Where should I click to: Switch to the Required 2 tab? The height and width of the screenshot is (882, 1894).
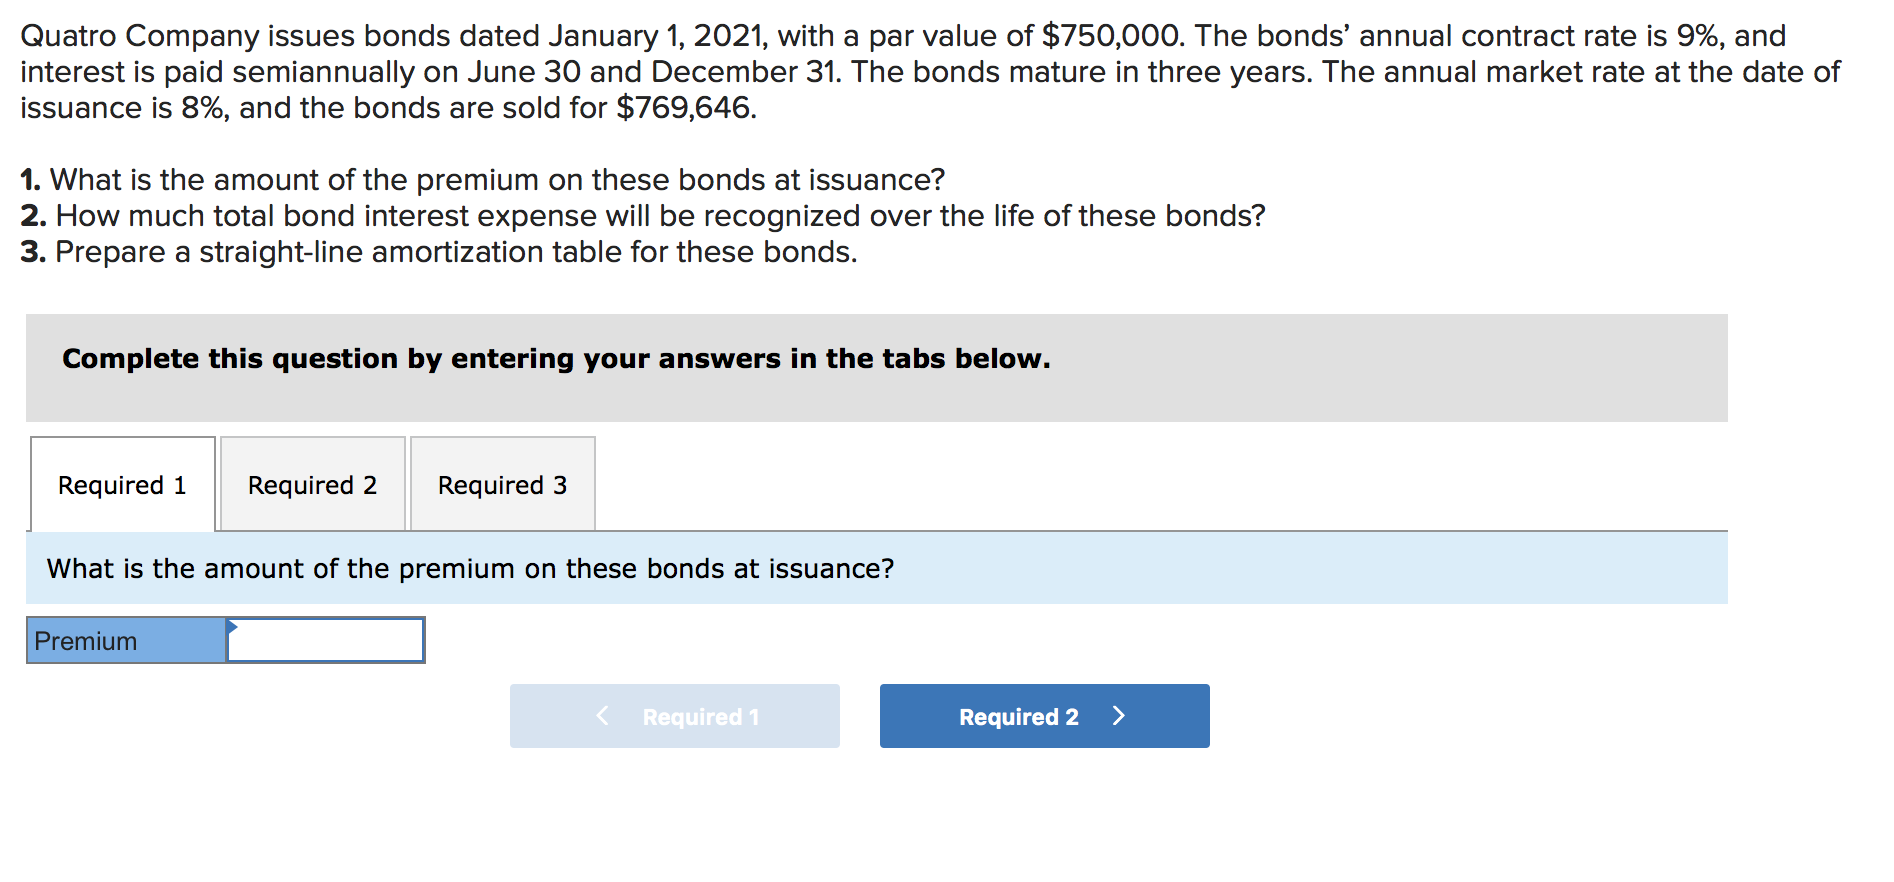(x=312, y=484)
